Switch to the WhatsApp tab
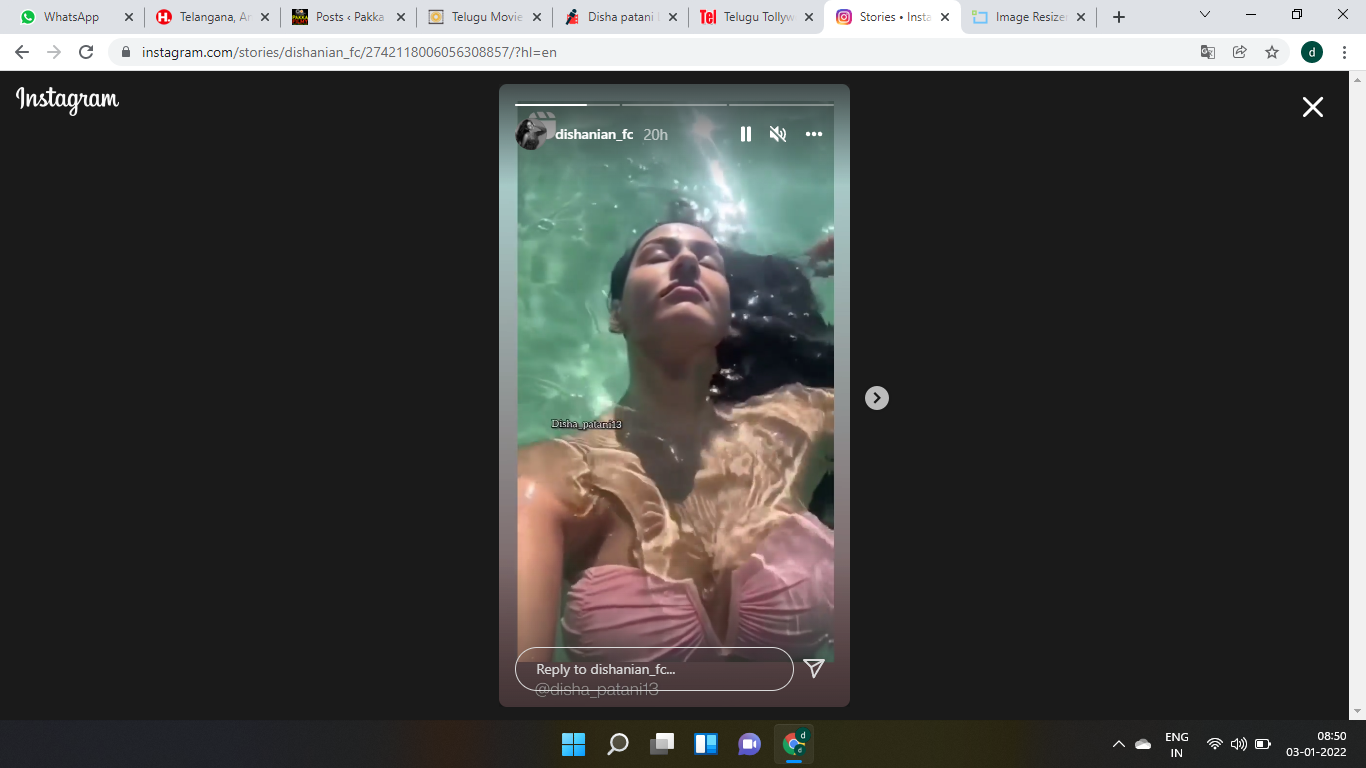Screen dimensions: 1366x768 click(x=70, y=17)
